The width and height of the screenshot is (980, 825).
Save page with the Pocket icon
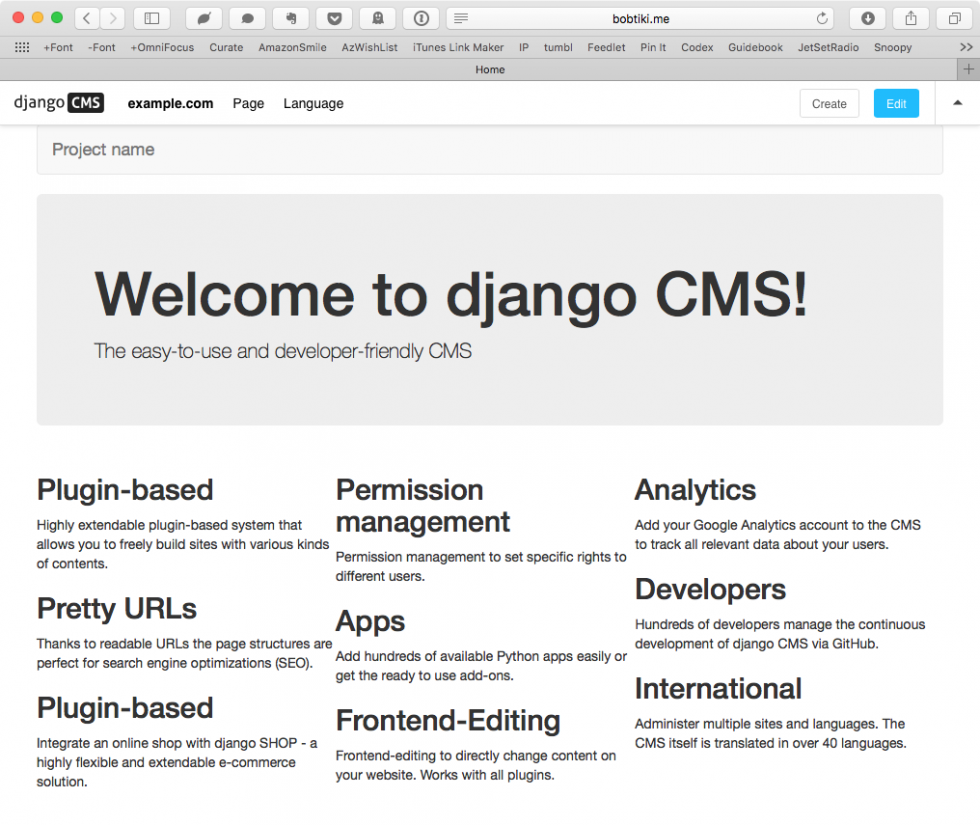coord(334,18)
